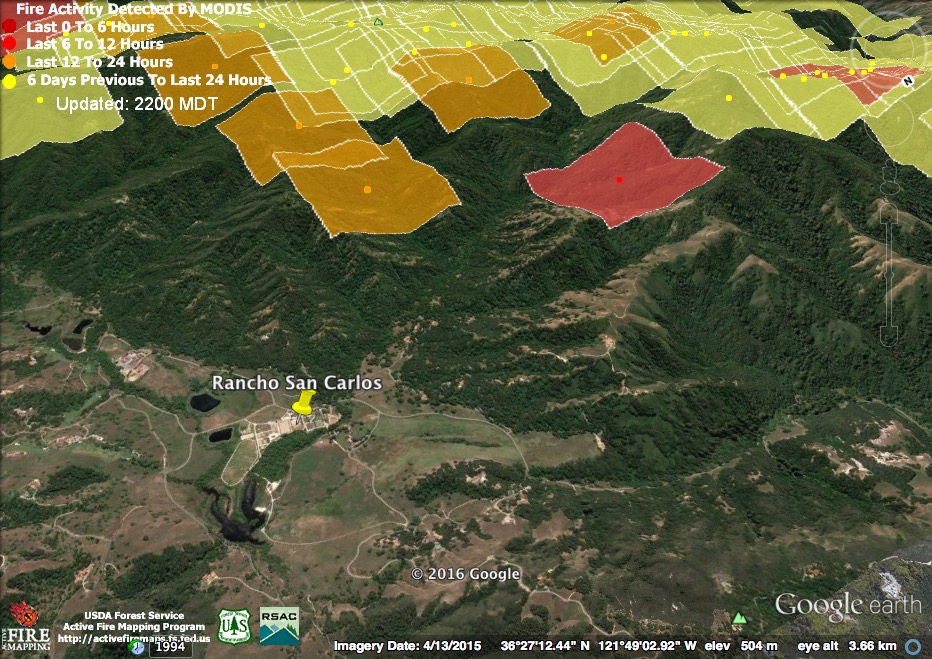Image resolution: width=932 pixels, height=659 pixels.
Task: Click the yellow Rancho San Carlos pushpin
Action: [x=304, y=403]
